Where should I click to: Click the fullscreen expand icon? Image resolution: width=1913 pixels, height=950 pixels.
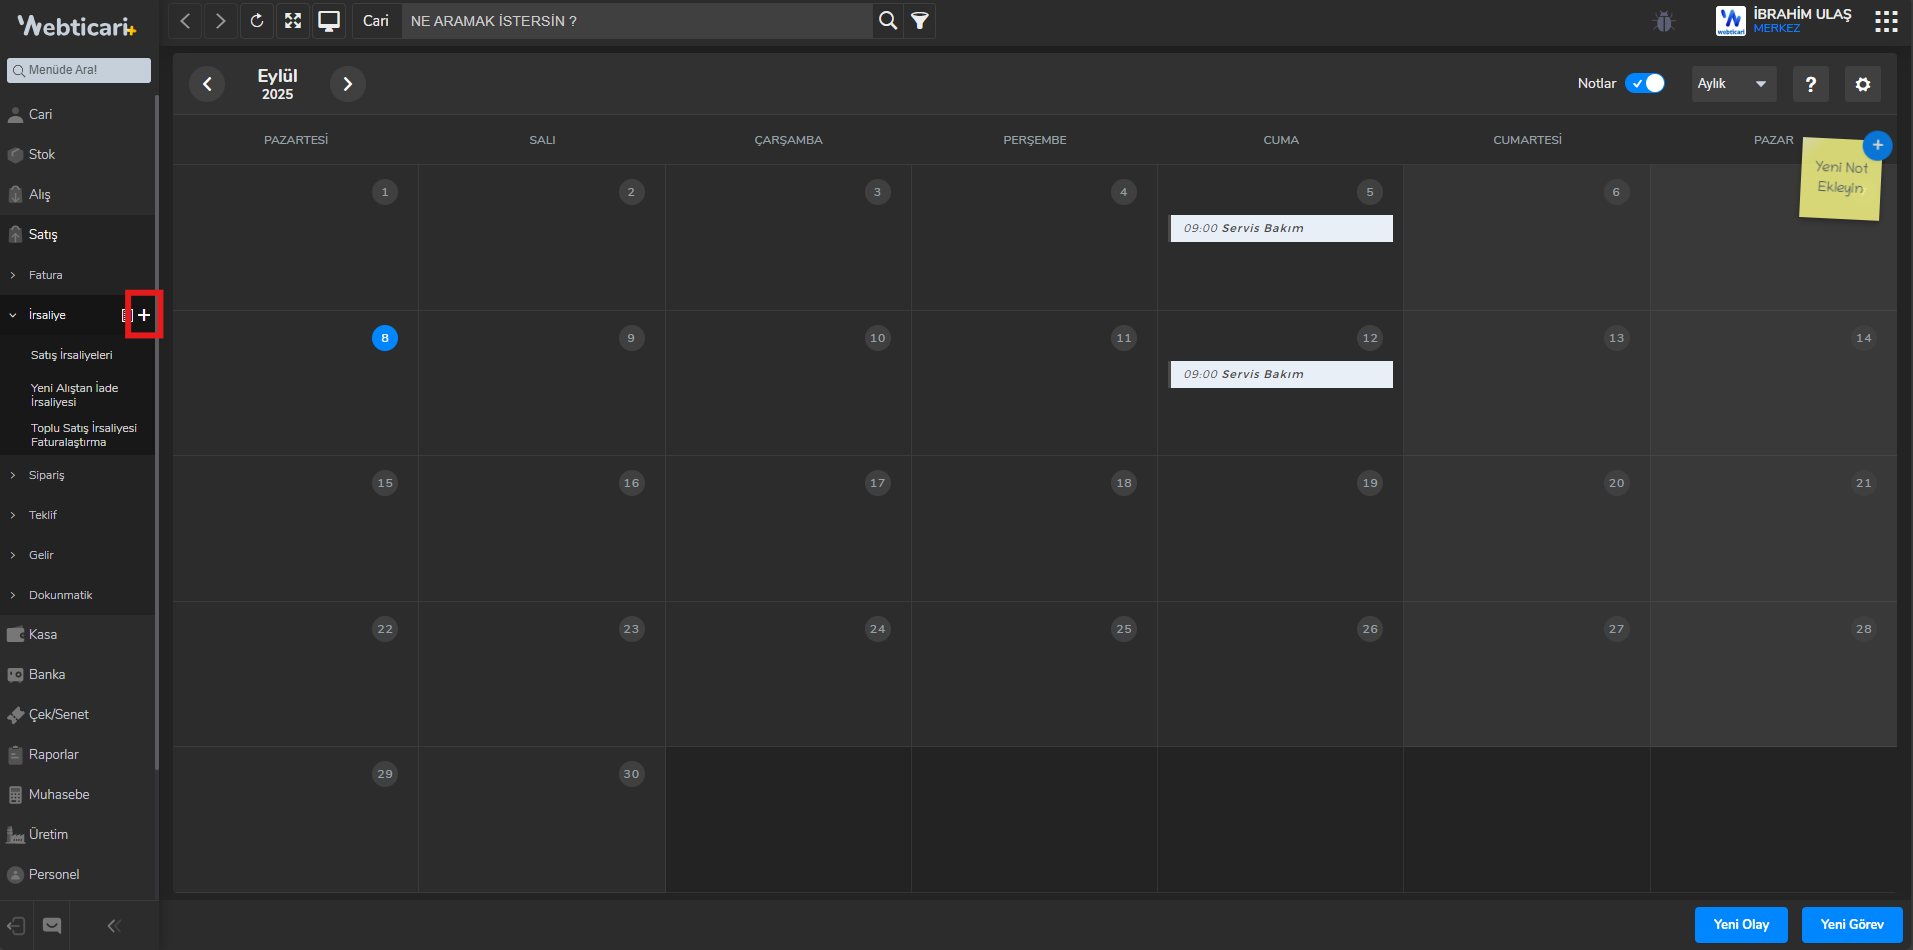point(293,21)
